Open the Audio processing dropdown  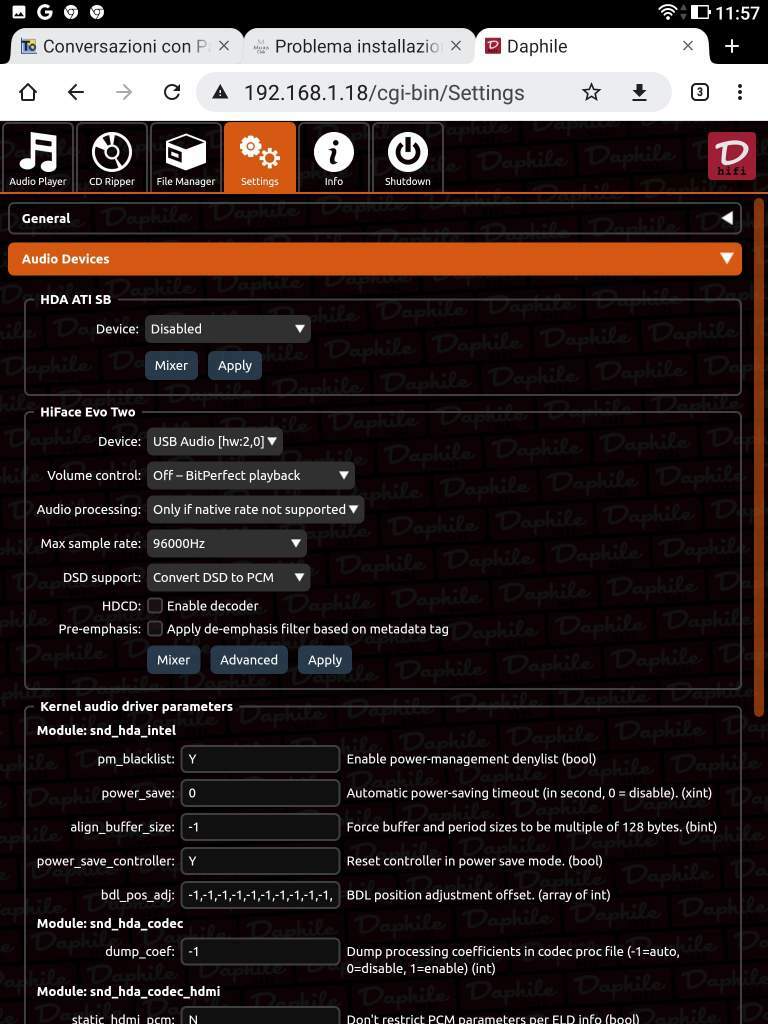(255, 509)
